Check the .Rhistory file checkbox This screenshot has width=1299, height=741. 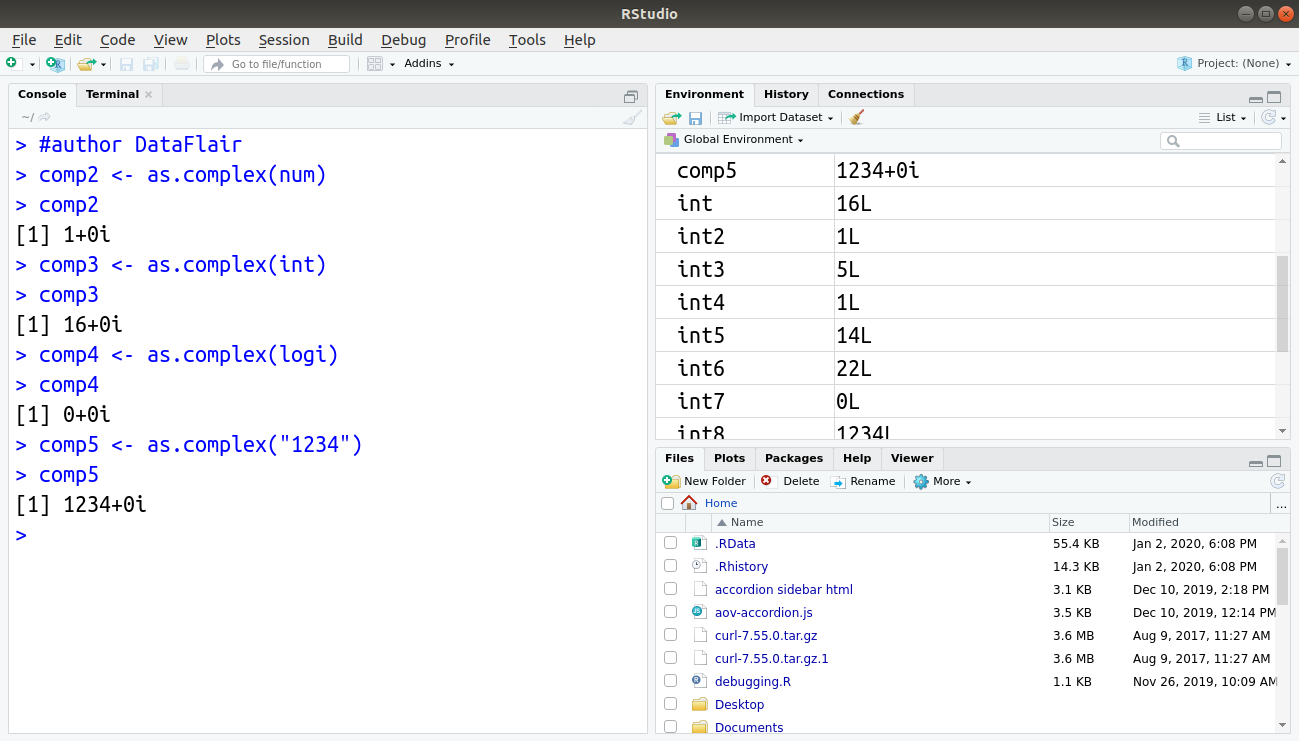(670, 566)
